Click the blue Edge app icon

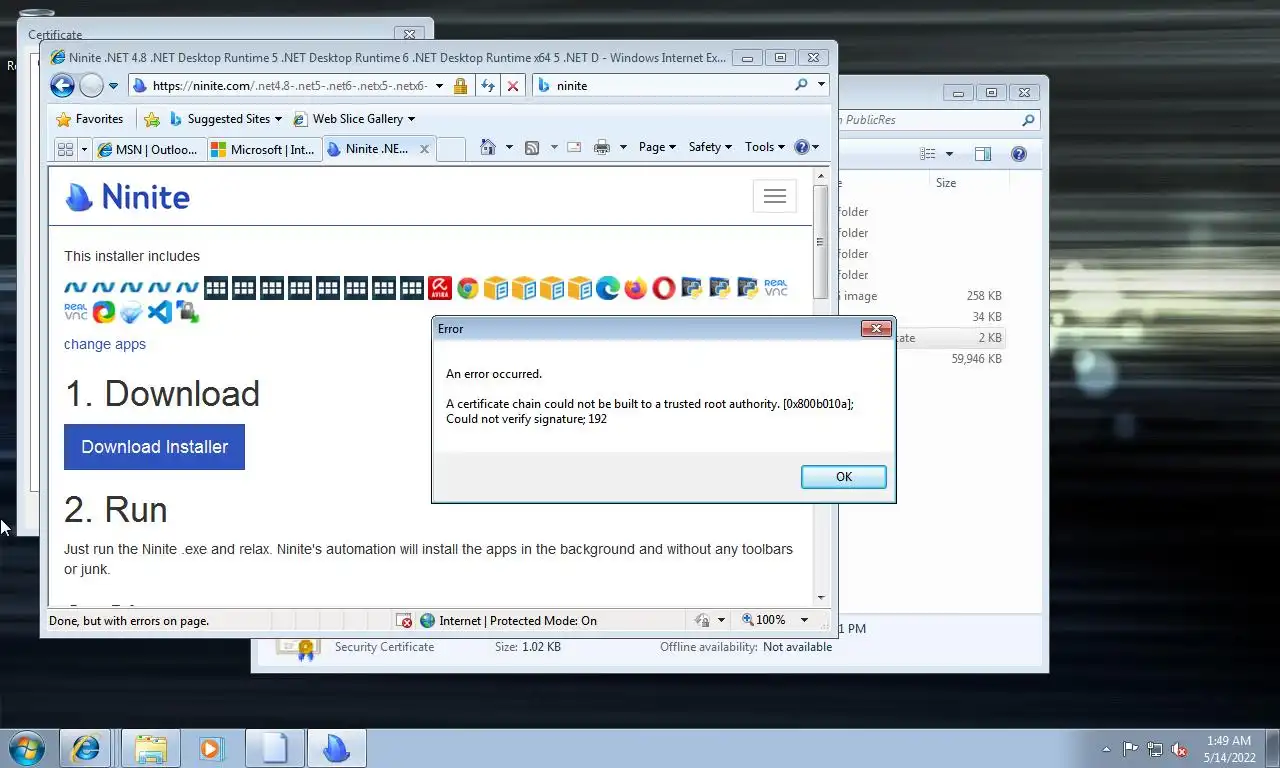point(607,289)
